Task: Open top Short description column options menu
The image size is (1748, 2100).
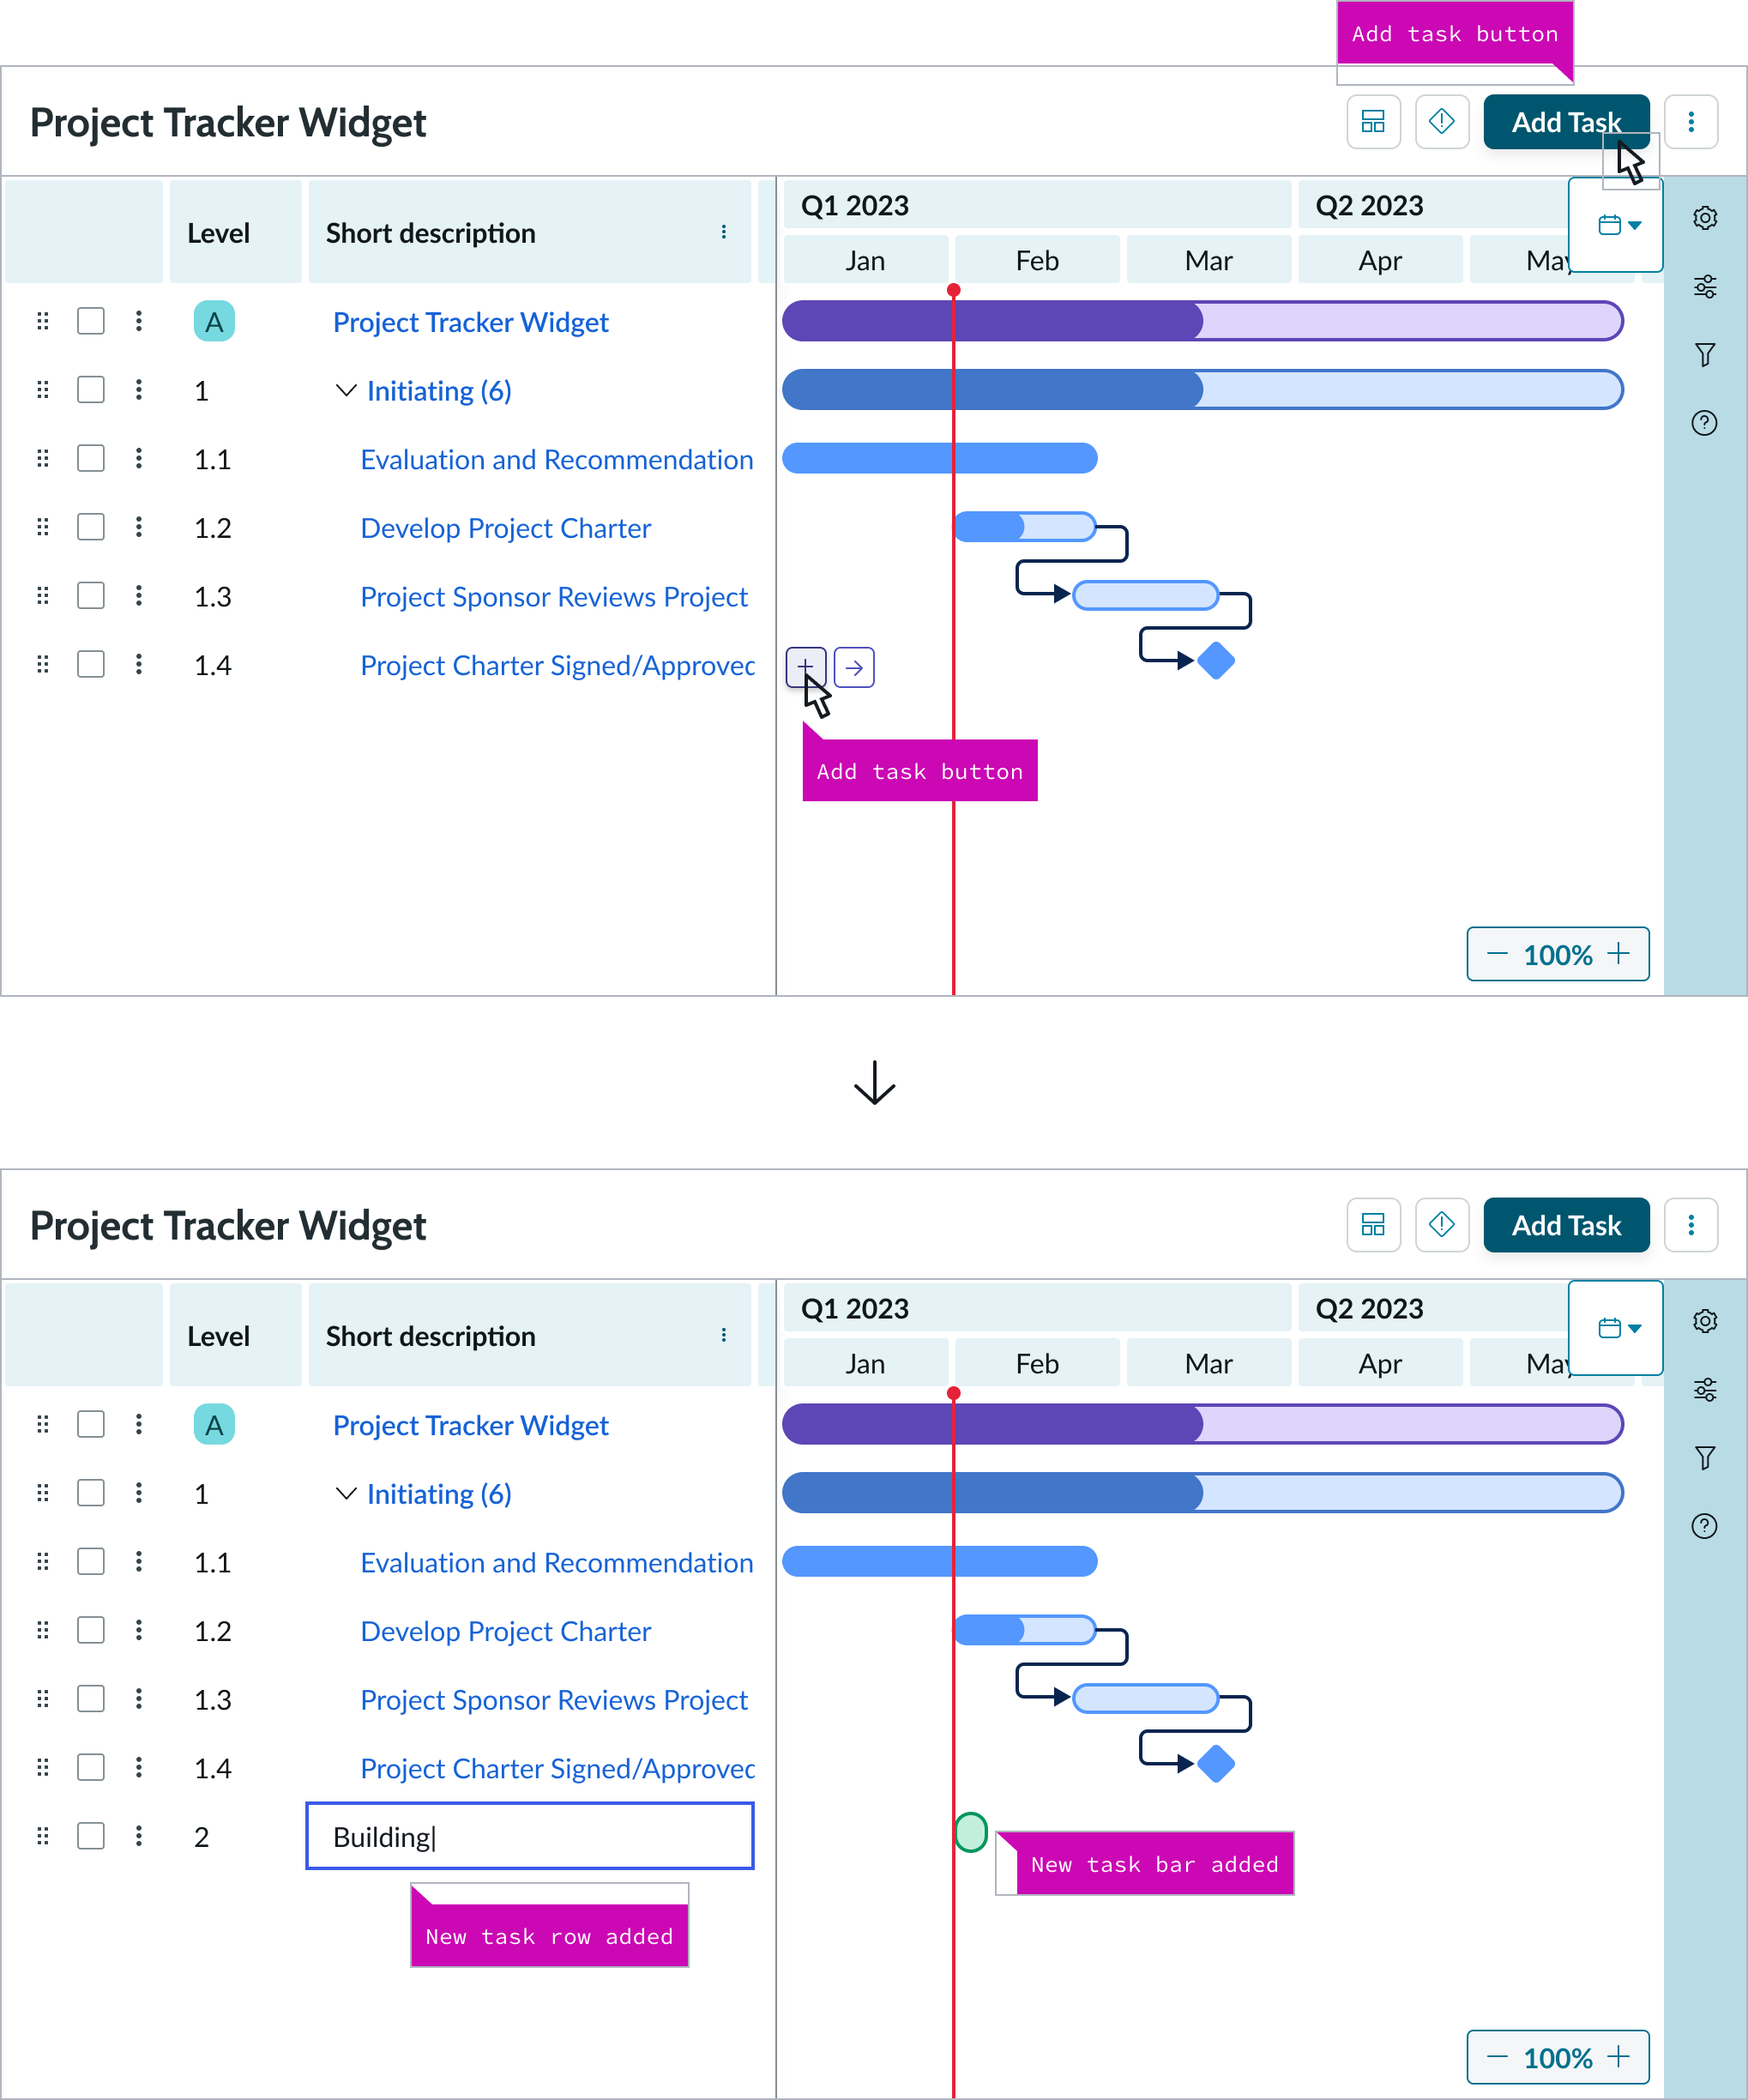Action: (x=724, y=233)
